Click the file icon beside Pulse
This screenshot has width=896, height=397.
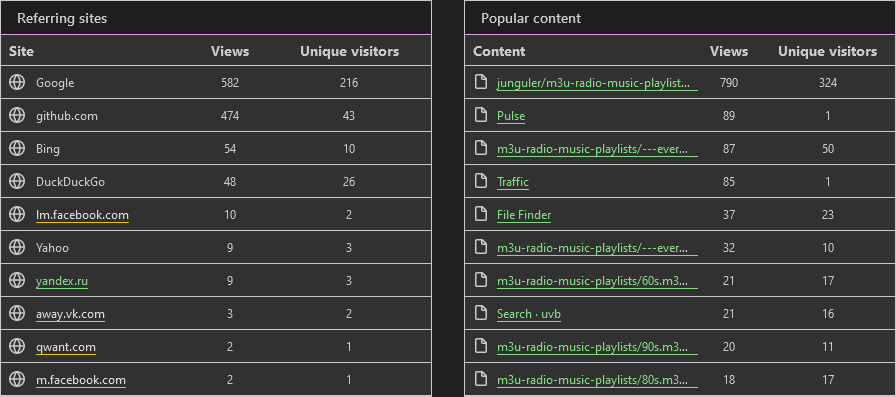coord(482,115)
